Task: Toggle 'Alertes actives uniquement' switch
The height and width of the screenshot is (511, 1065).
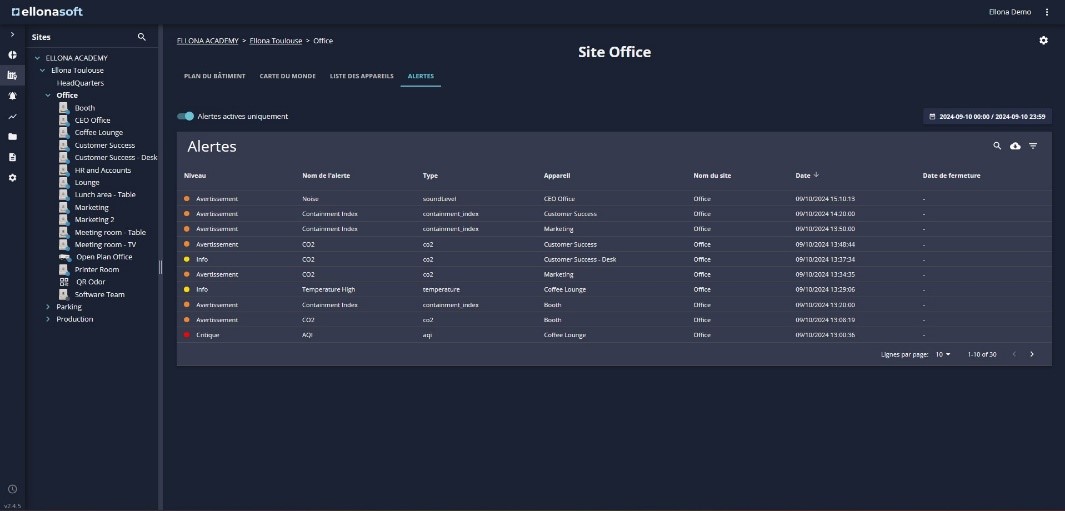Action: coord(186,116)
